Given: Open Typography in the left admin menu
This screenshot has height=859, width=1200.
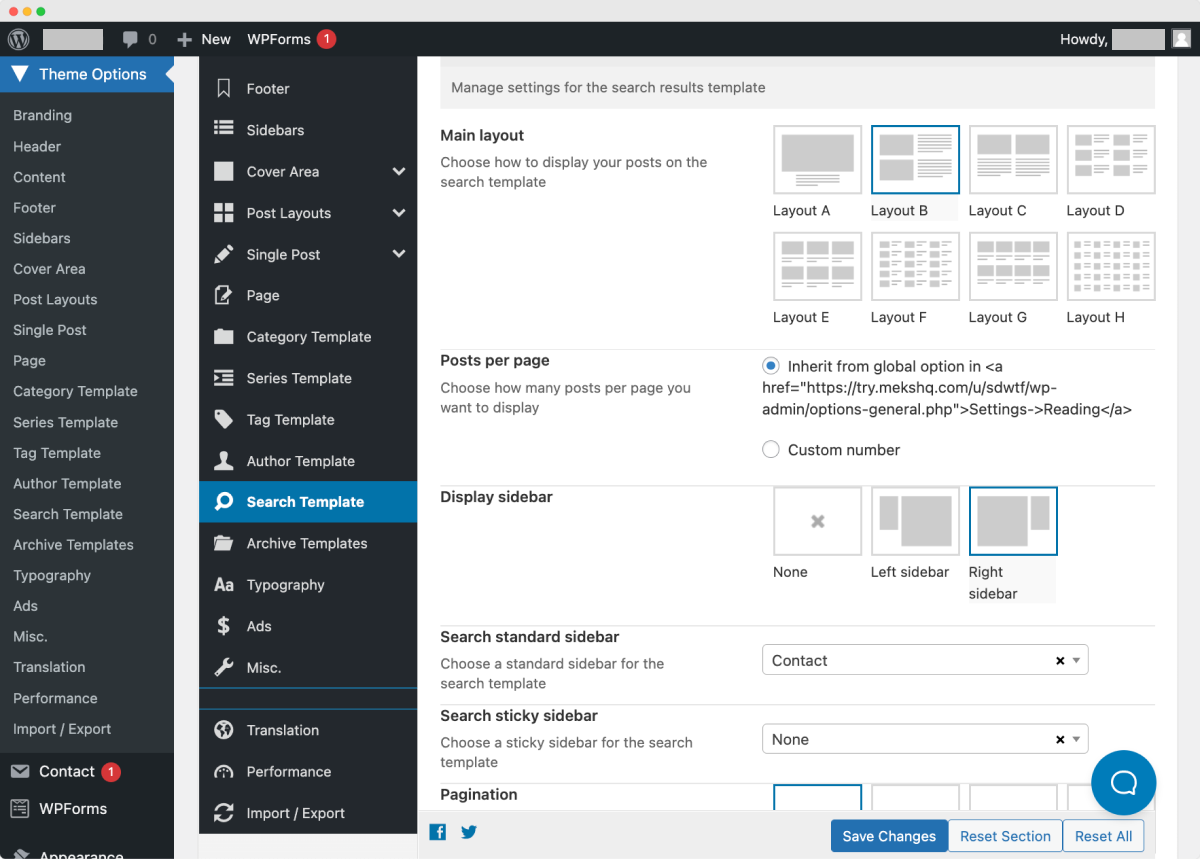Looking at the screenshot, I should (52, 575).
